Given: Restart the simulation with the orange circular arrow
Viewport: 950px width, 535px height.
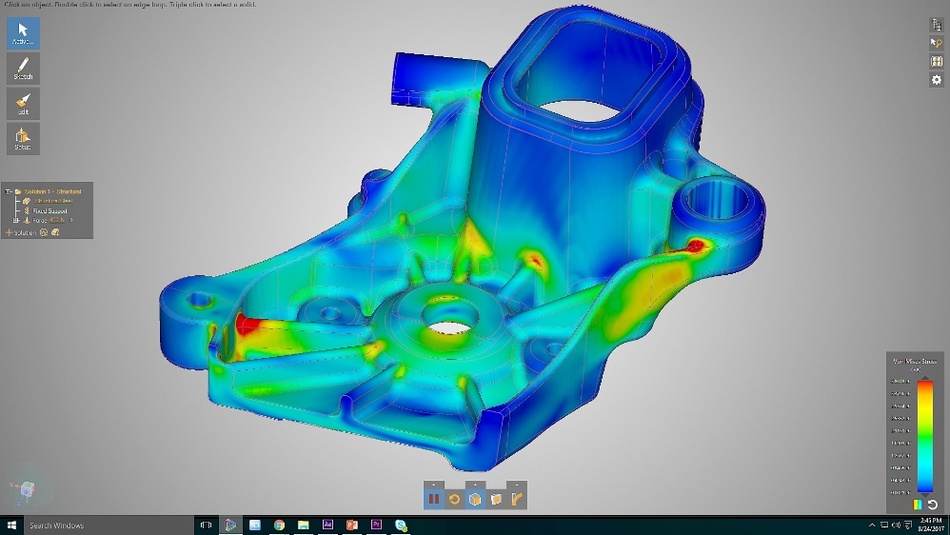Looking at the screenshot, I should pos(454,499).
